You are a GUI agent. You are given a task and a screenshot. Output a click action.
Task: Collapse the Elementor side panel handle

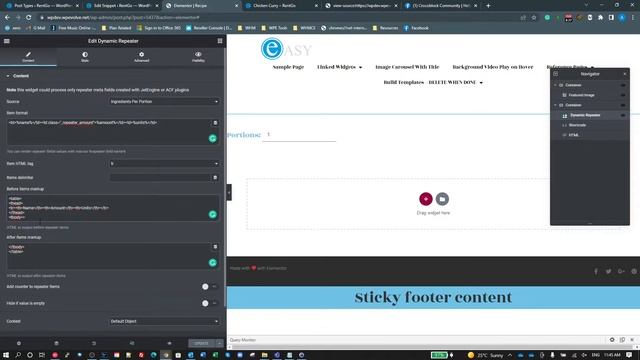[x=229, y=193]
